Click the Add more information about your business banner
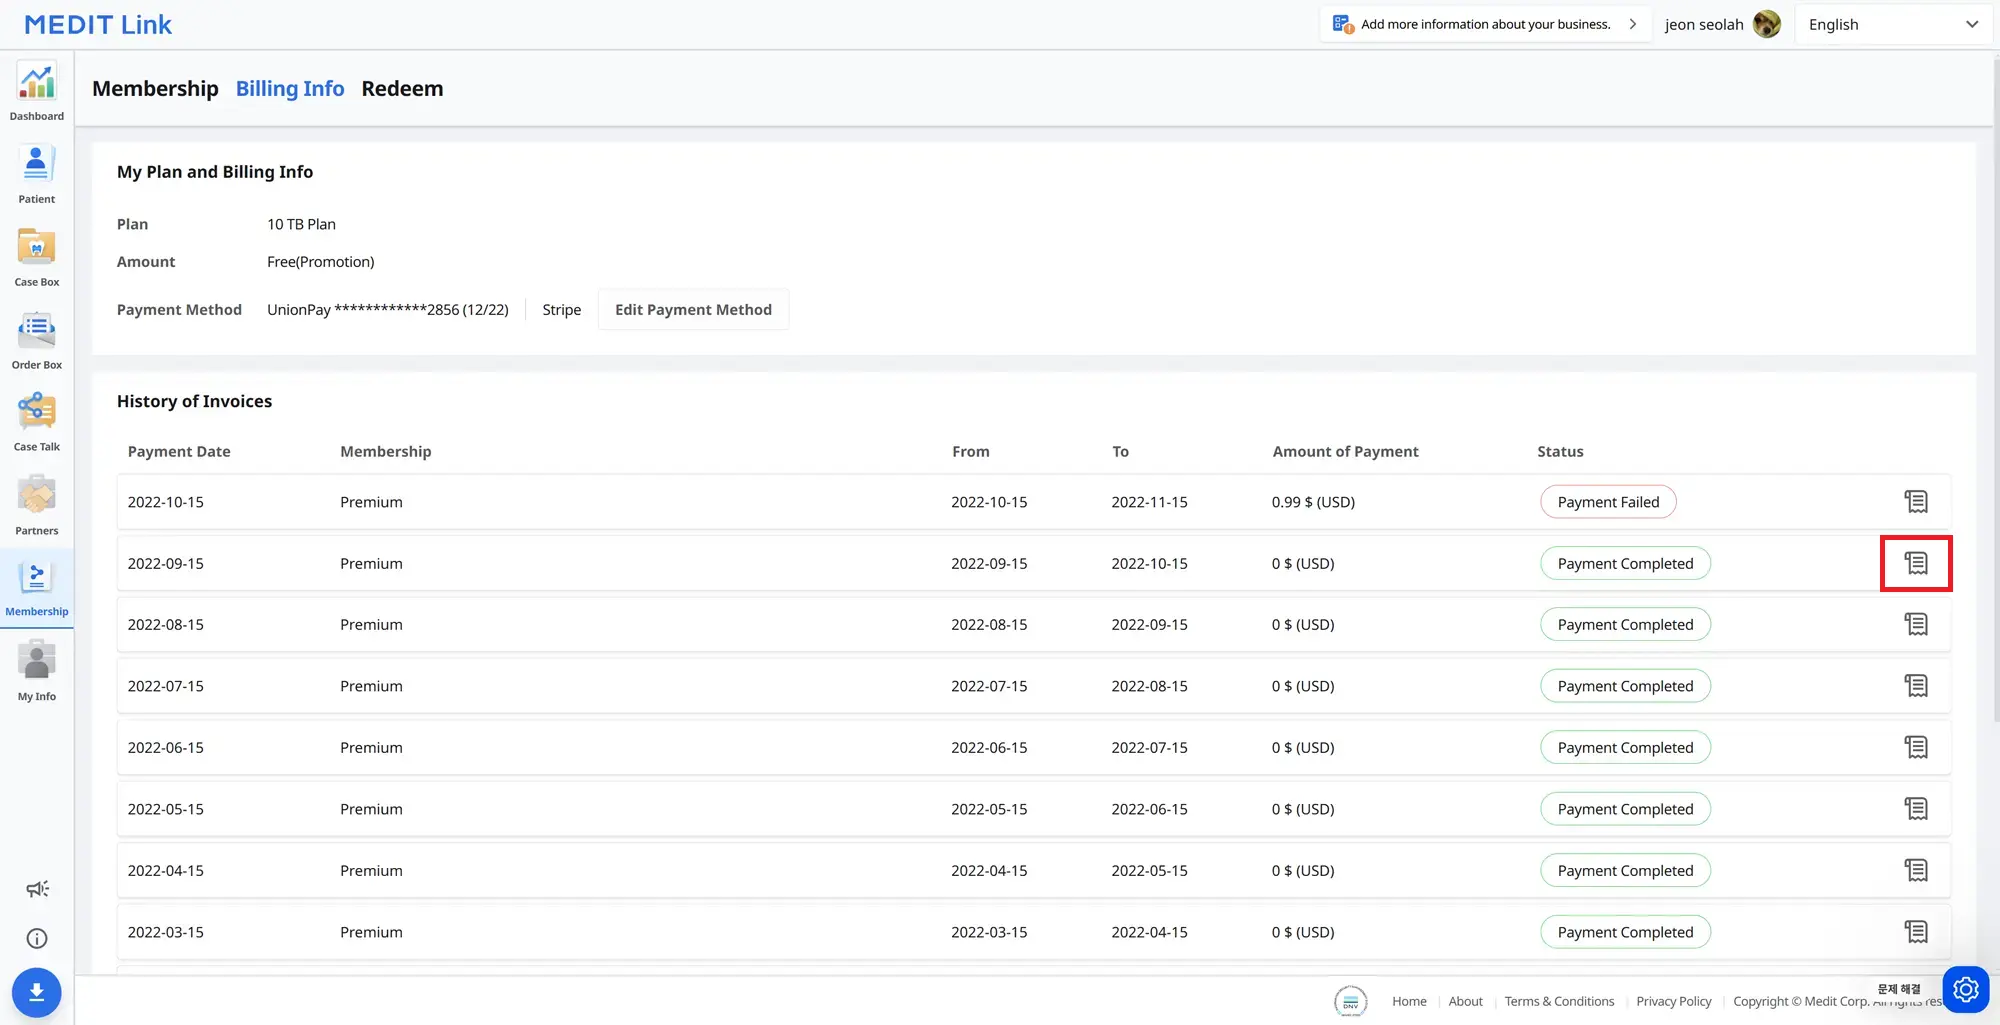2000x1025 pixels. click(x=1485, y=24)
